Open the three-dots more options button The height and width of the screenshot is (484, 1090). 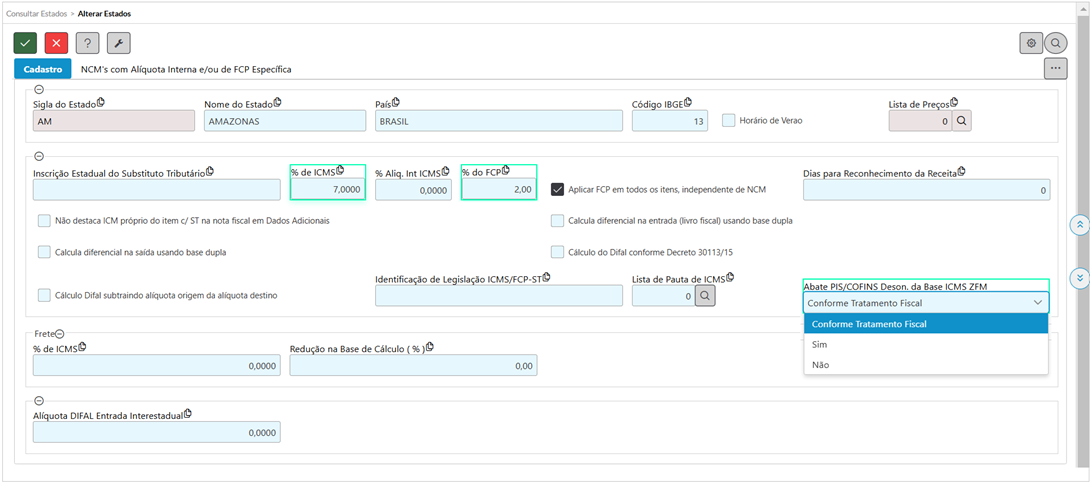[x=1055, y=68]
